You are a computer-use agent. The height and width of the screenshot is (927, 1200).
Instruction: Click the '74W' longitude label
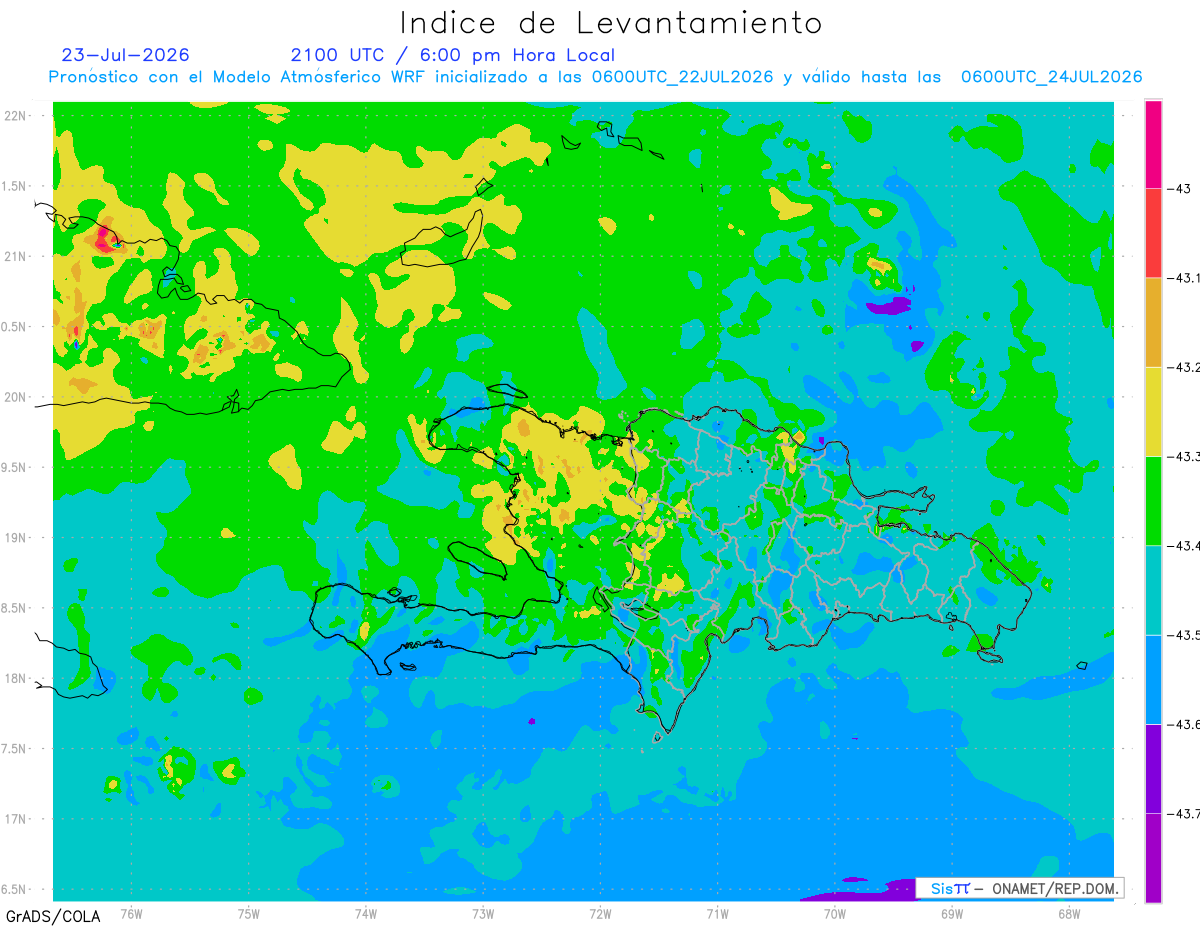(x=366, y=914)
